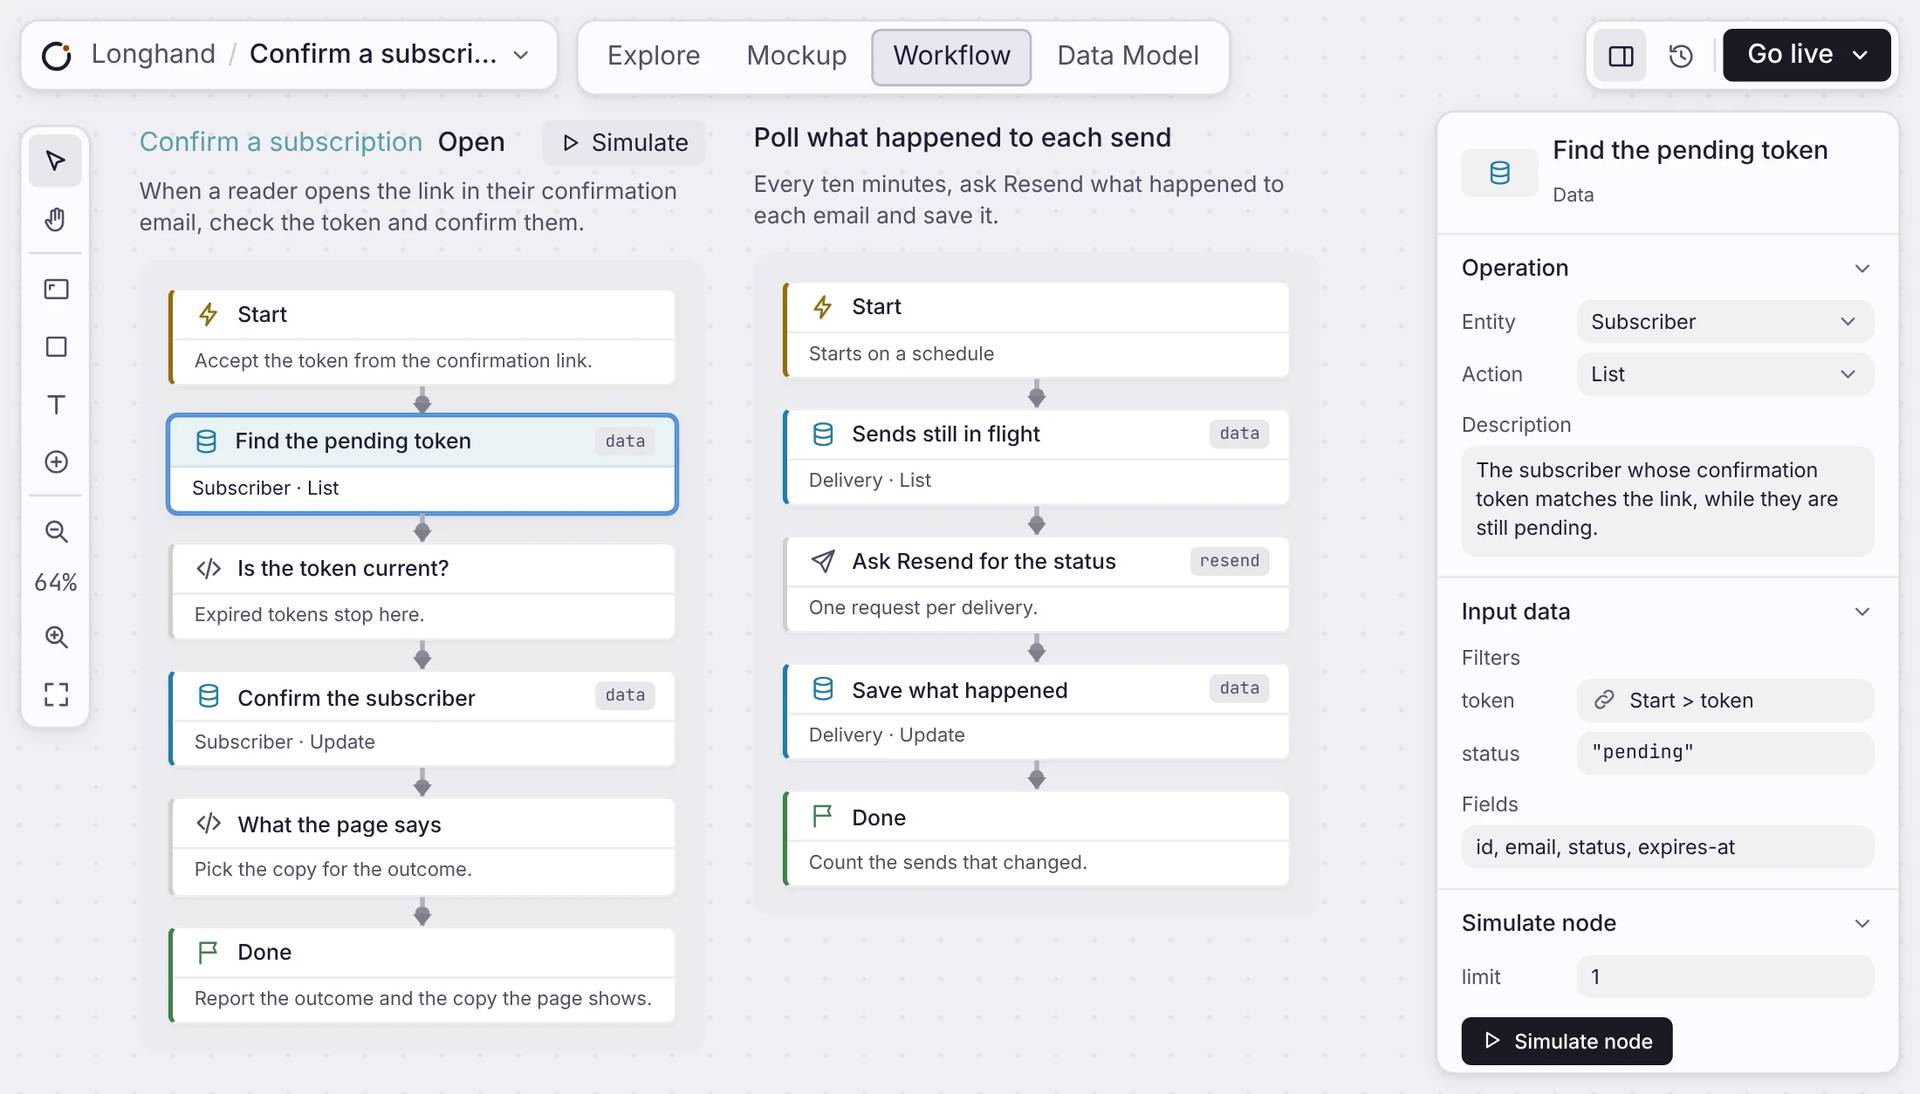
Task: Click the 'Subscriber · List' text
Action: click(265, 488)
